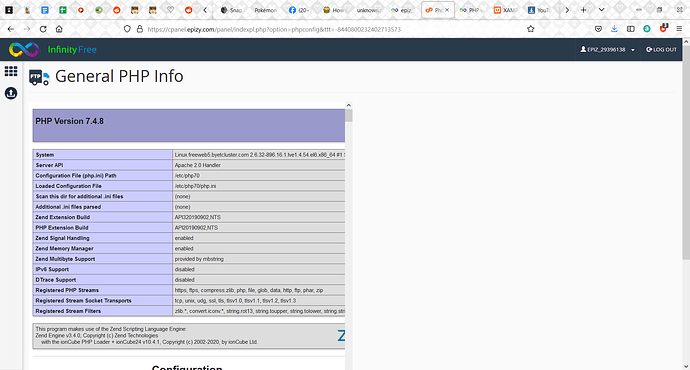The height and width of the screenshot is (370, 690).
Task: Click the Registered PHP Streams label
Action: pos(67,290)
